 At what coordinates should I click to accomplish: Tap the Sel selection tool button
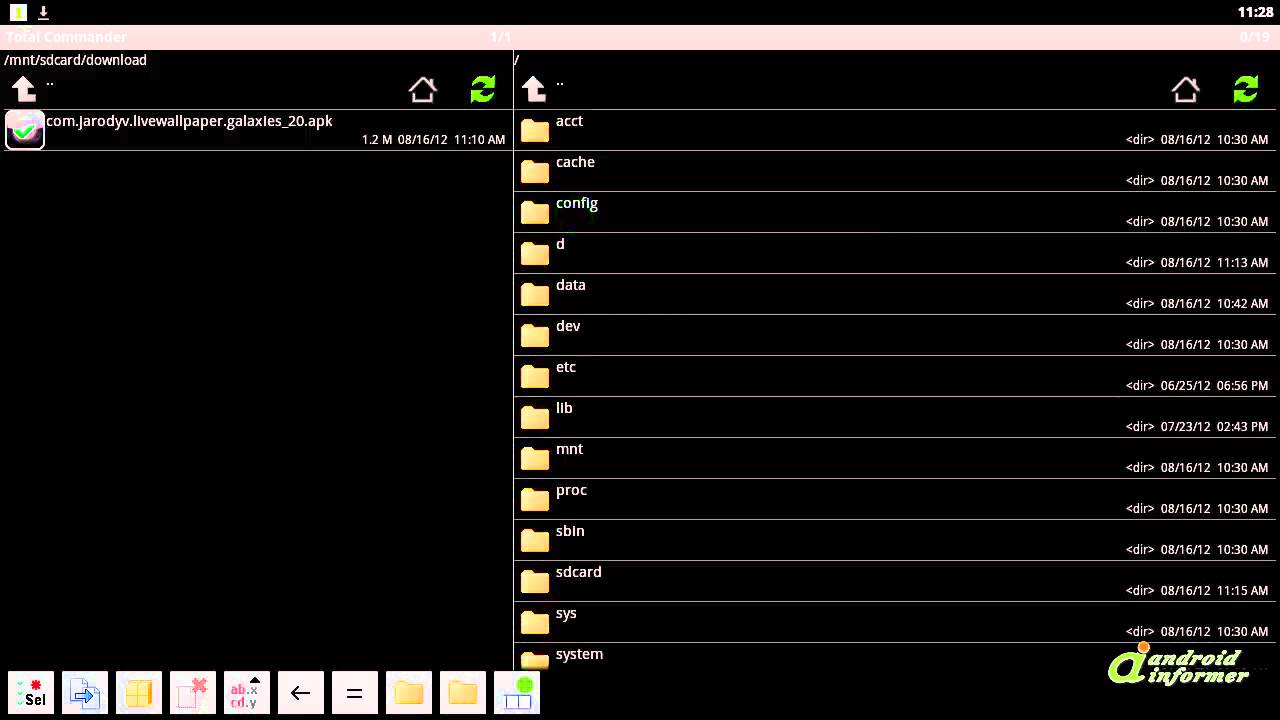coord(31,692)
